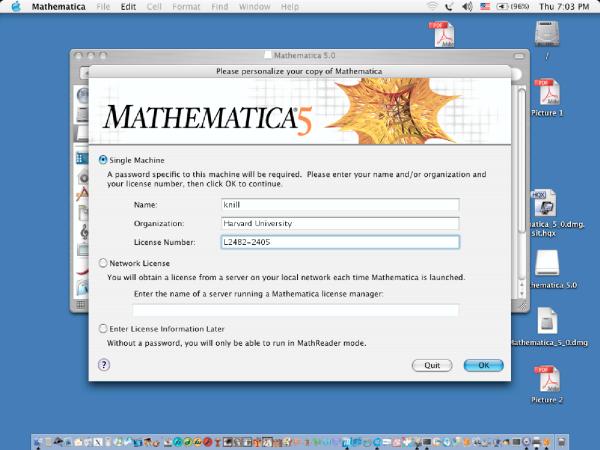Click the license manager server name field
Image resolution: width=600 pixels, height=450 pixels.
pos(295,310)
